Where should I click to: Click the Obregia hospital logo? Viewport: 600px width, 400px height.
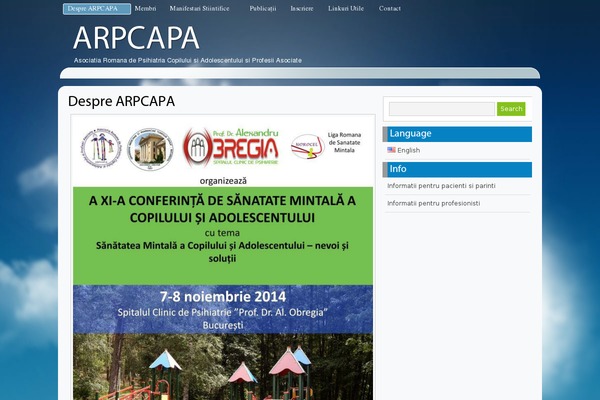pyautogui.click(x=231, y=147)
